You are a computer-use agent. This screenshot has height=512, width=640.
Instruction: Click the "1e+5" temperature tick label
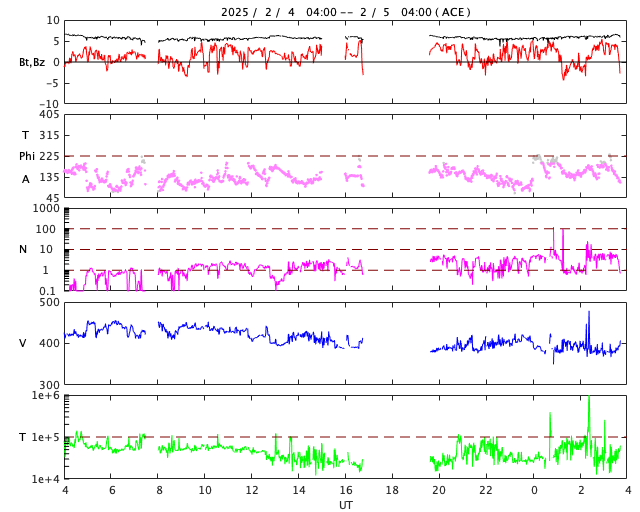(46, 437)
